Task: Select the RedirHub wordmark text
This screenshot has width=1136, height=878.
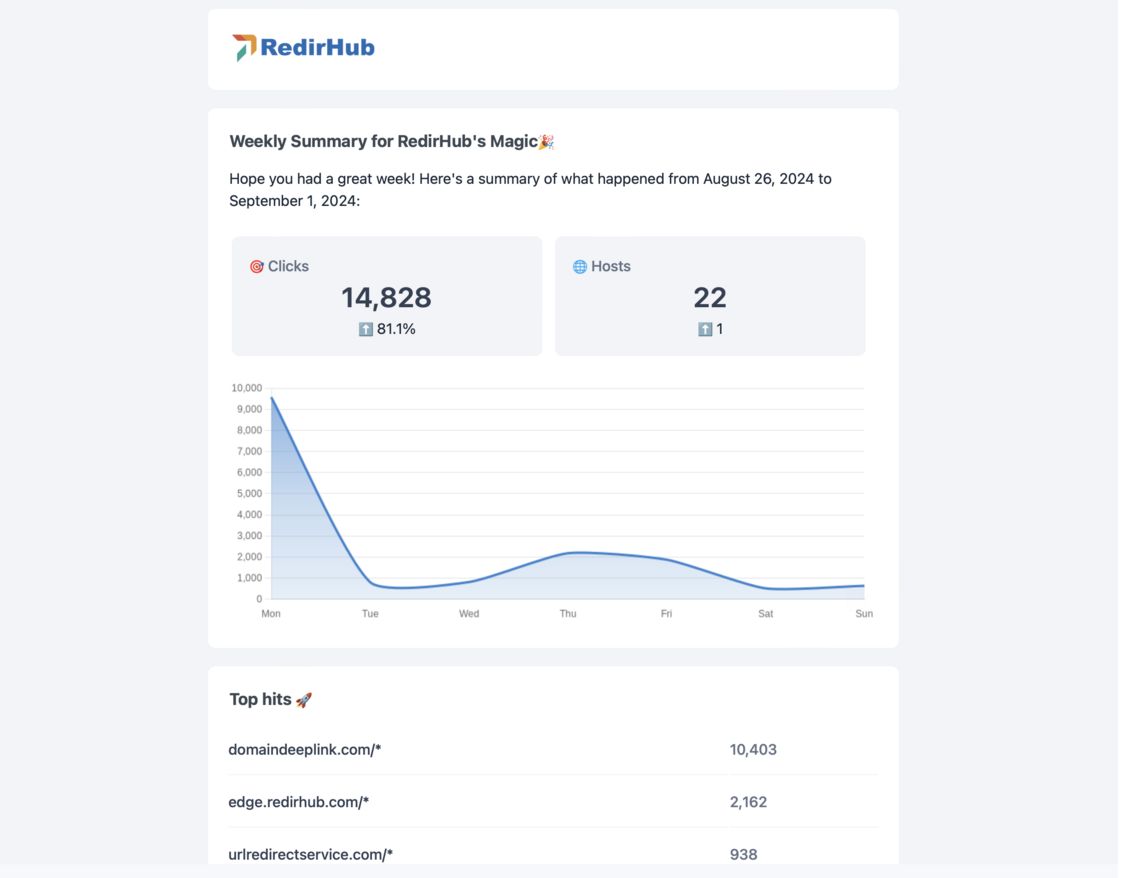Action: [x=317, y=47]
